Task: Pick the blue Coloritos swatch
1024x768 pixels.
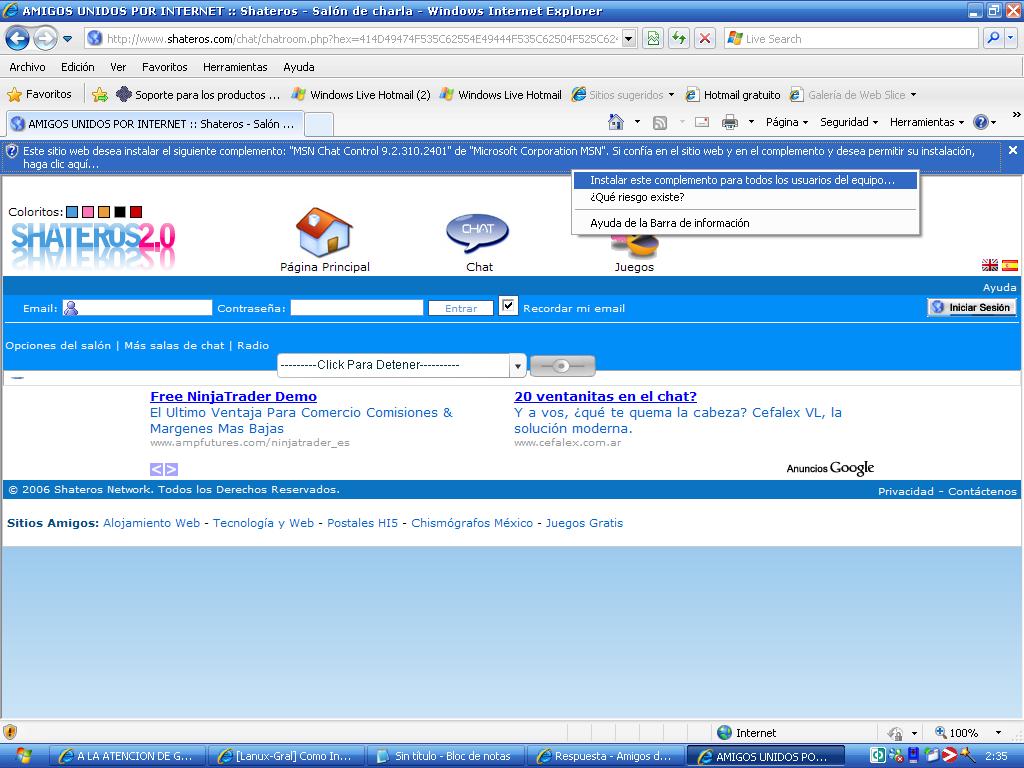Action: pyautogui.click(x=72, y=212)
